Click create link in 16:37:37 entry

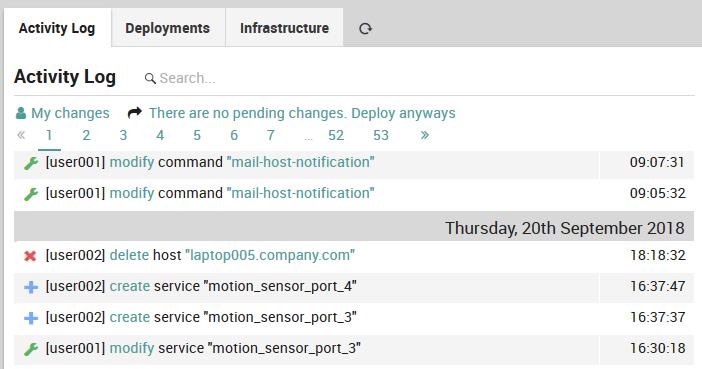point(130,317)
